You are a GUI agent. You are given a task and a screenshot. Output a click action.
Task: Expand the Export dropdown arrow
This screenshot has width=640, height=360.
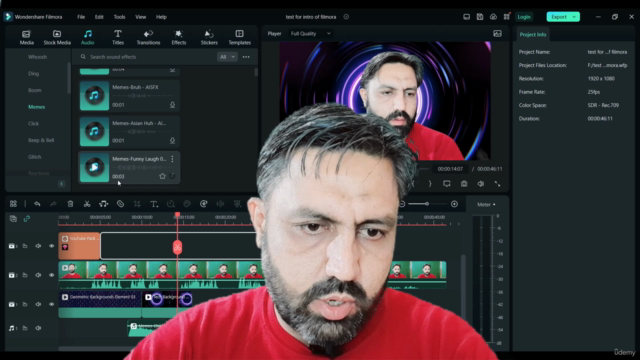click(x=575, y=17)
